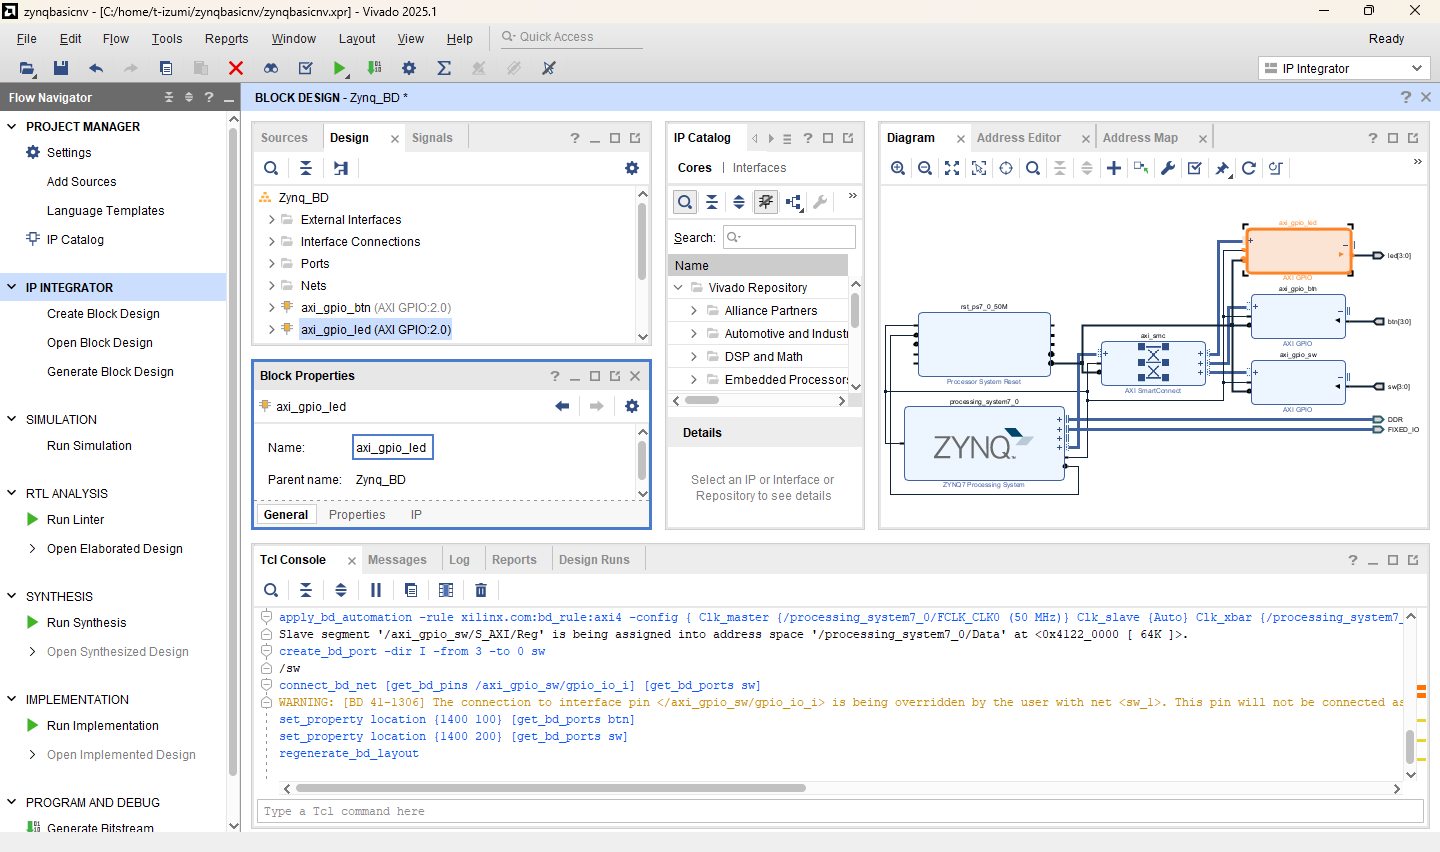The image size is (1440, 852).
Task: Click the Generate Bitstream icon in main toolbar
Action: [374, 68]
